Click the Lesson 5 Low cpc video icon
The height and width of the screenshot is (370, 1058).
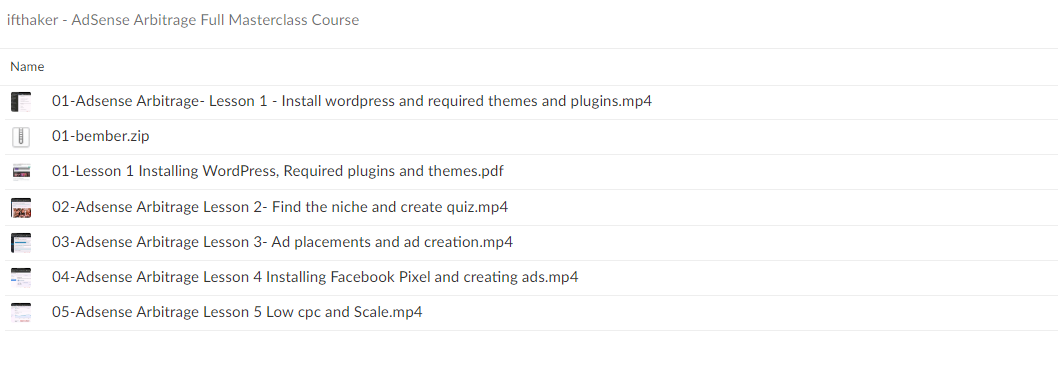point(21,313)
